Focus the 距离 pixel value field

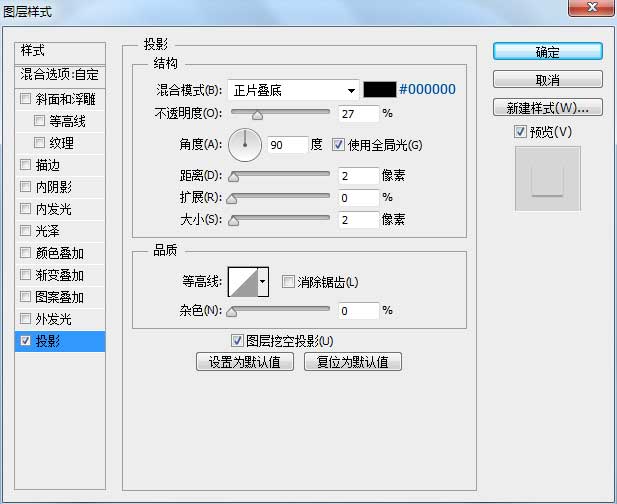pyautogui.click(x=358, y=175)
